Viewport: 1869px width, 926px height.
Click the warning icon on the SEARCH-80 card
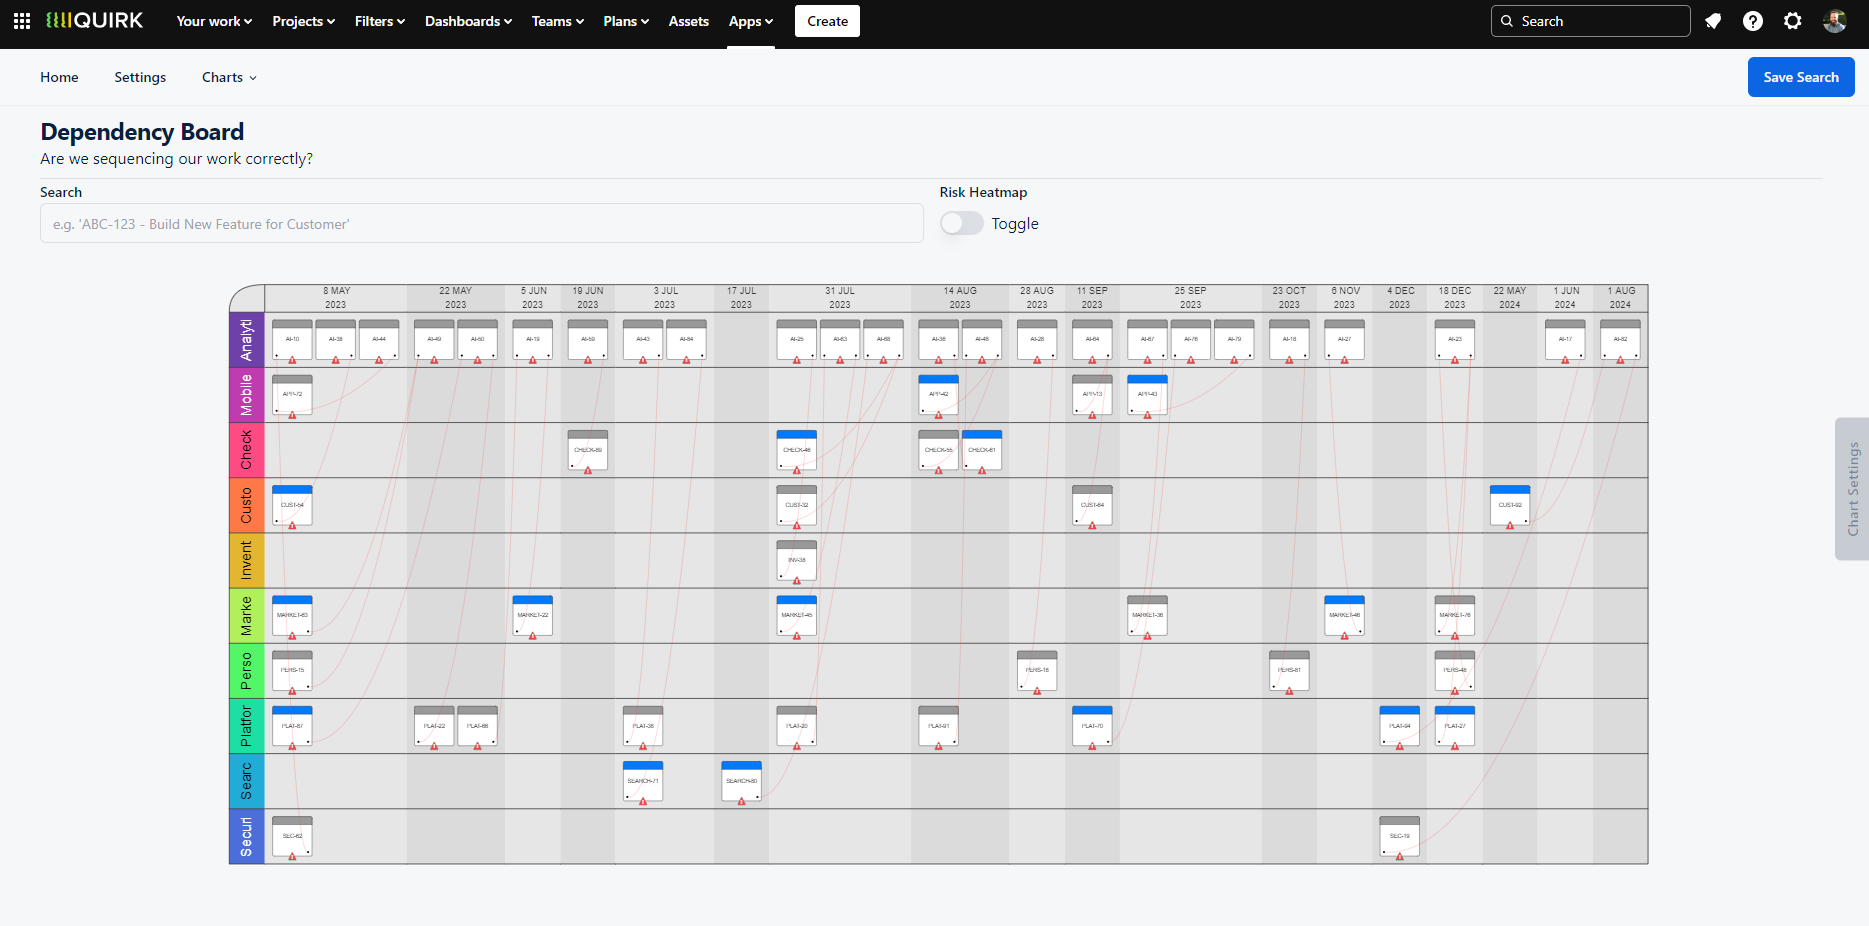point(741,801)
